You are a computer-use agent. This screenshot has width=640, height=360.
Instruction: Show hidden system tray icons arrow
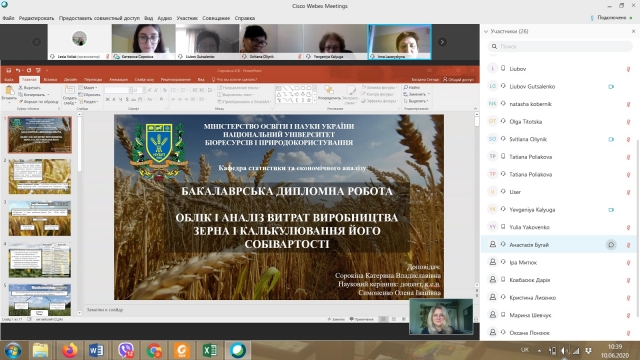[539, 351]
